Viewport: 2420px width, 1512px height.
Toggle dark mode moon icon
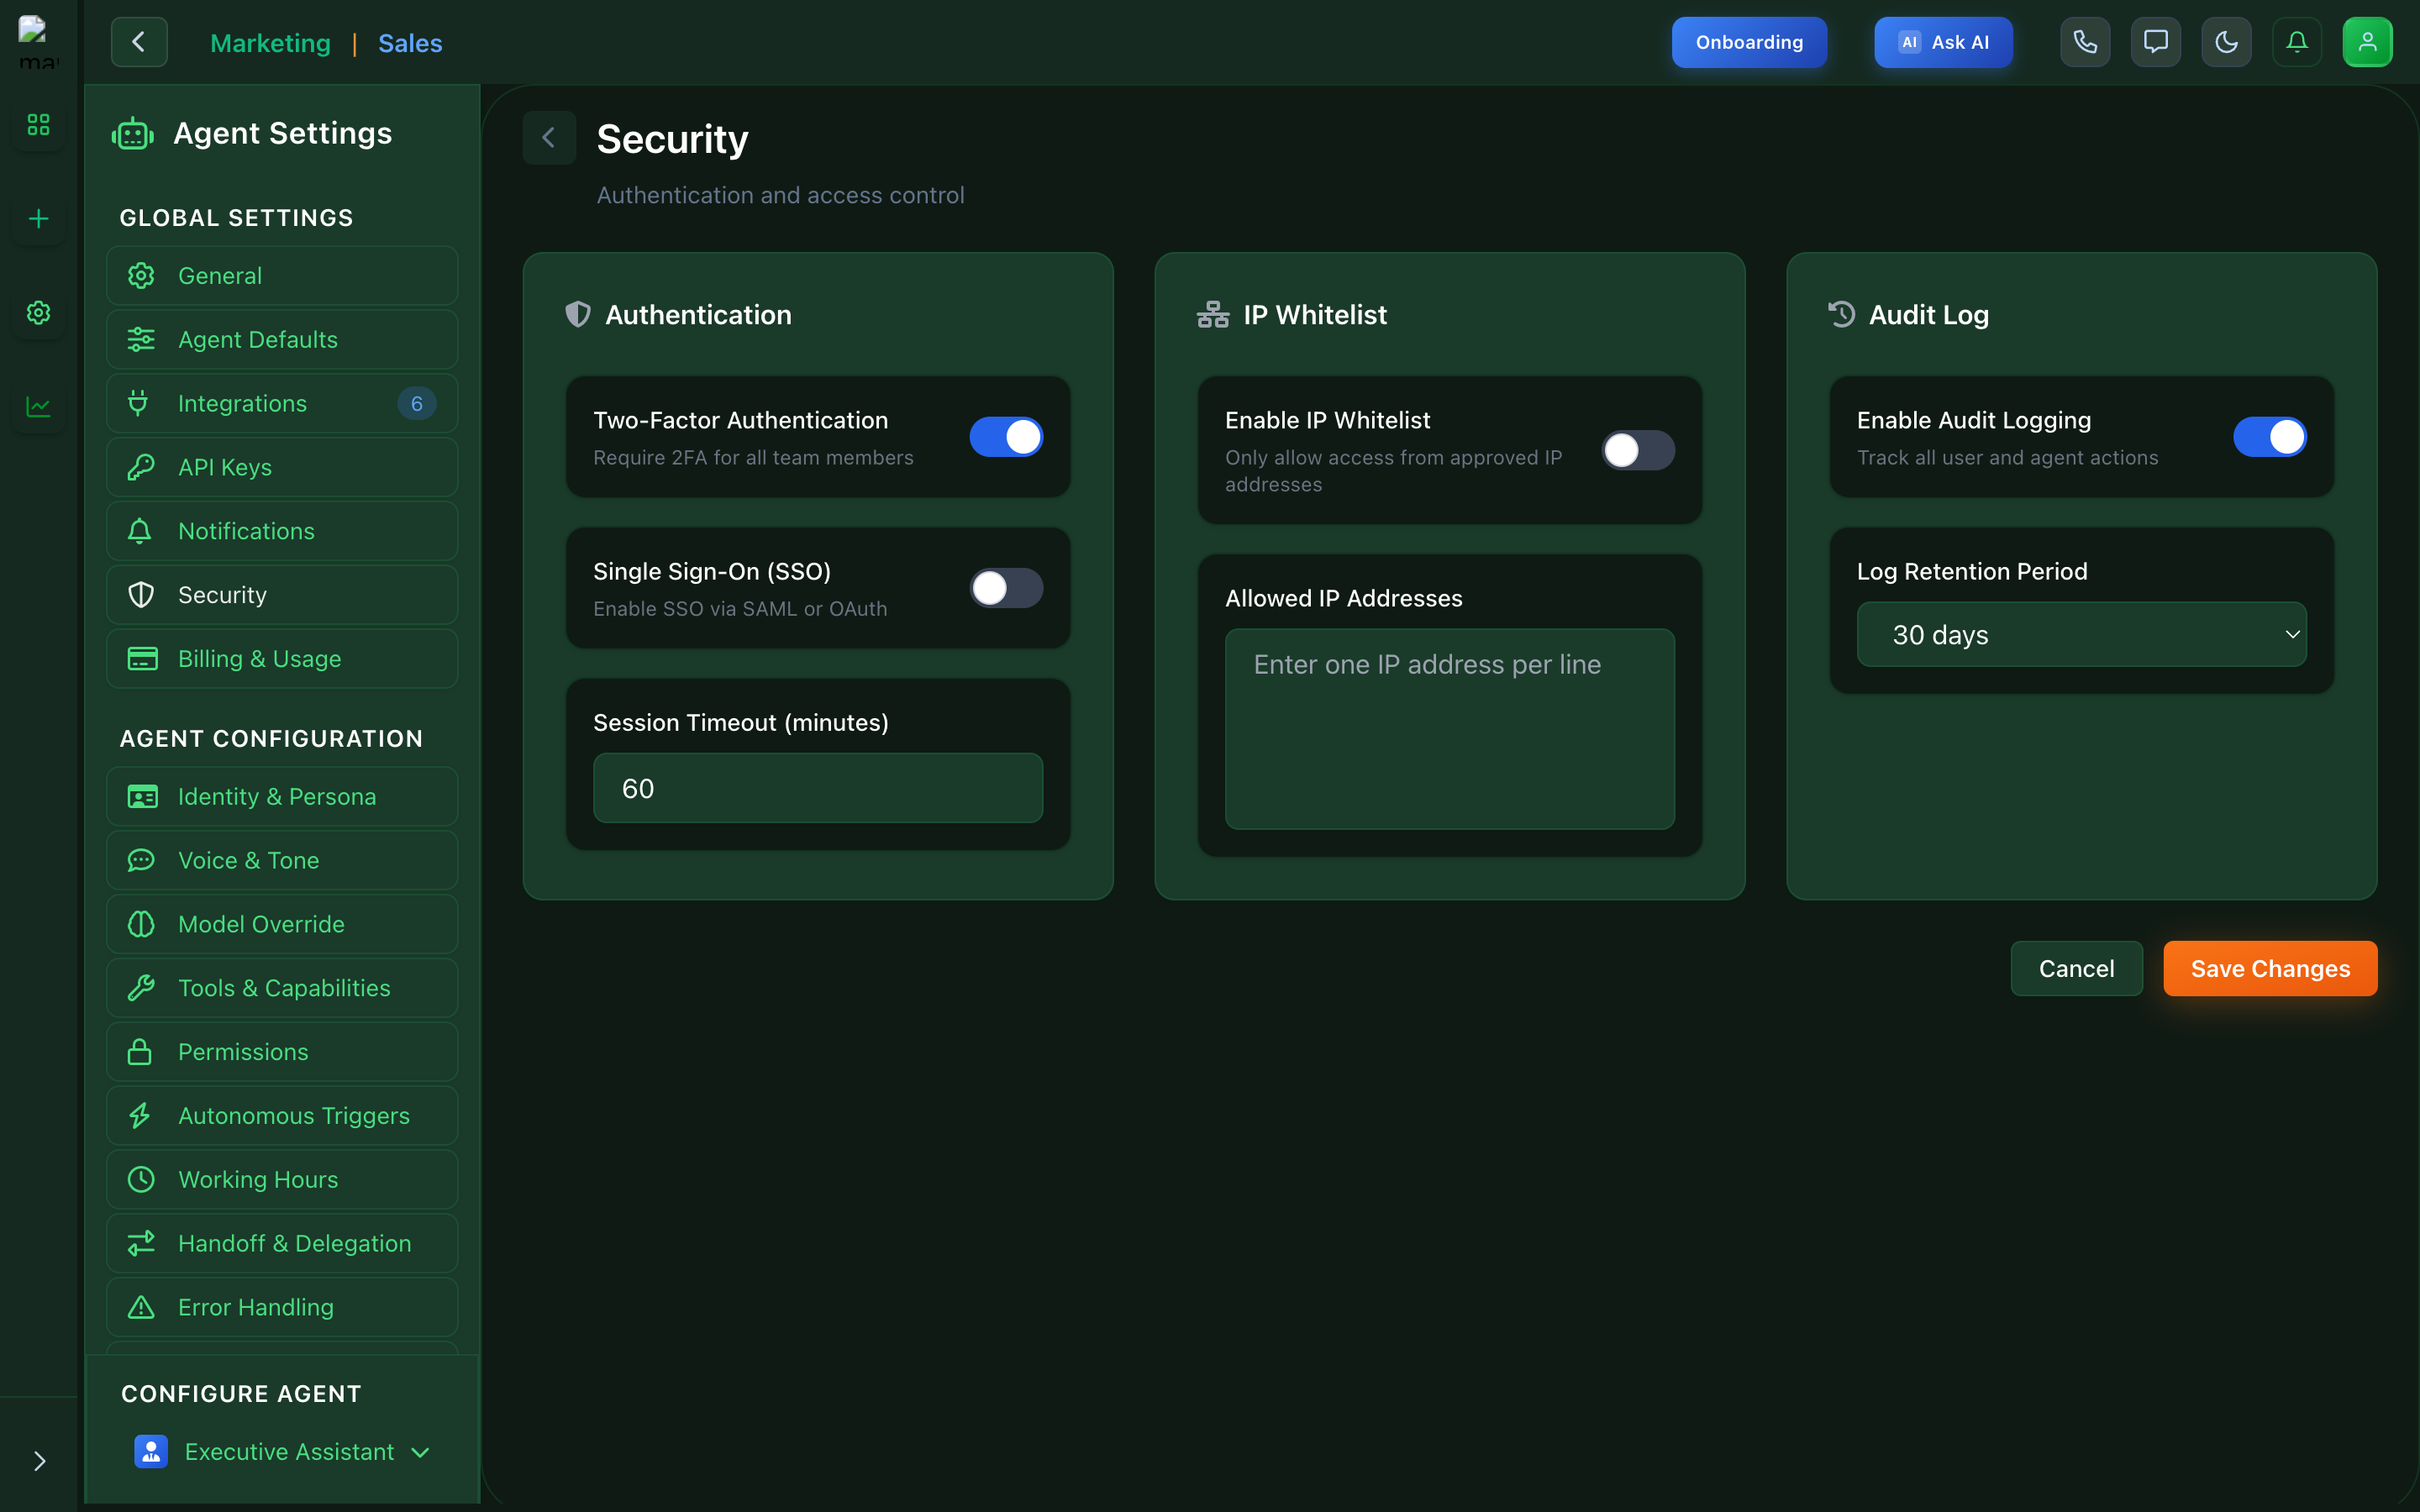pos(2226,42)
